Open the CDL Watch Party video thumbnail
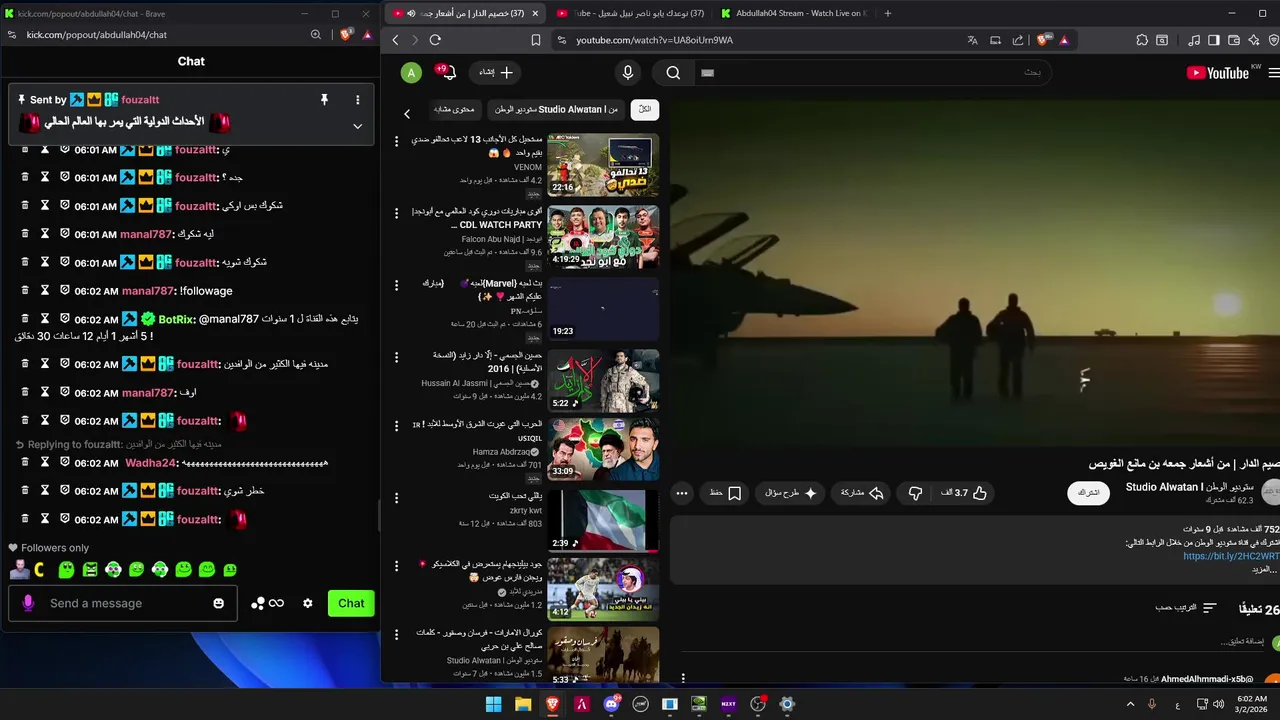This screenshot has height=720, width=1280. [603, 237]
